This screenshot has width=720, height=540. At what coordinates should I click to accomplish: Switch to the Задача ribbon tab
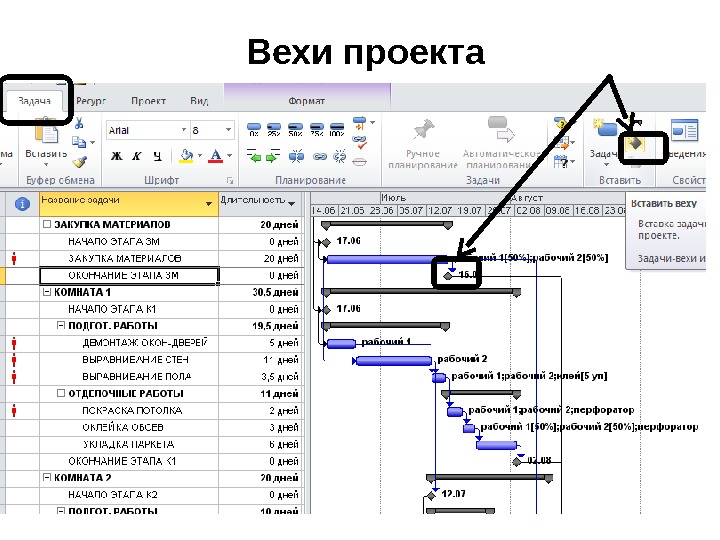click(x=34, y=101)
